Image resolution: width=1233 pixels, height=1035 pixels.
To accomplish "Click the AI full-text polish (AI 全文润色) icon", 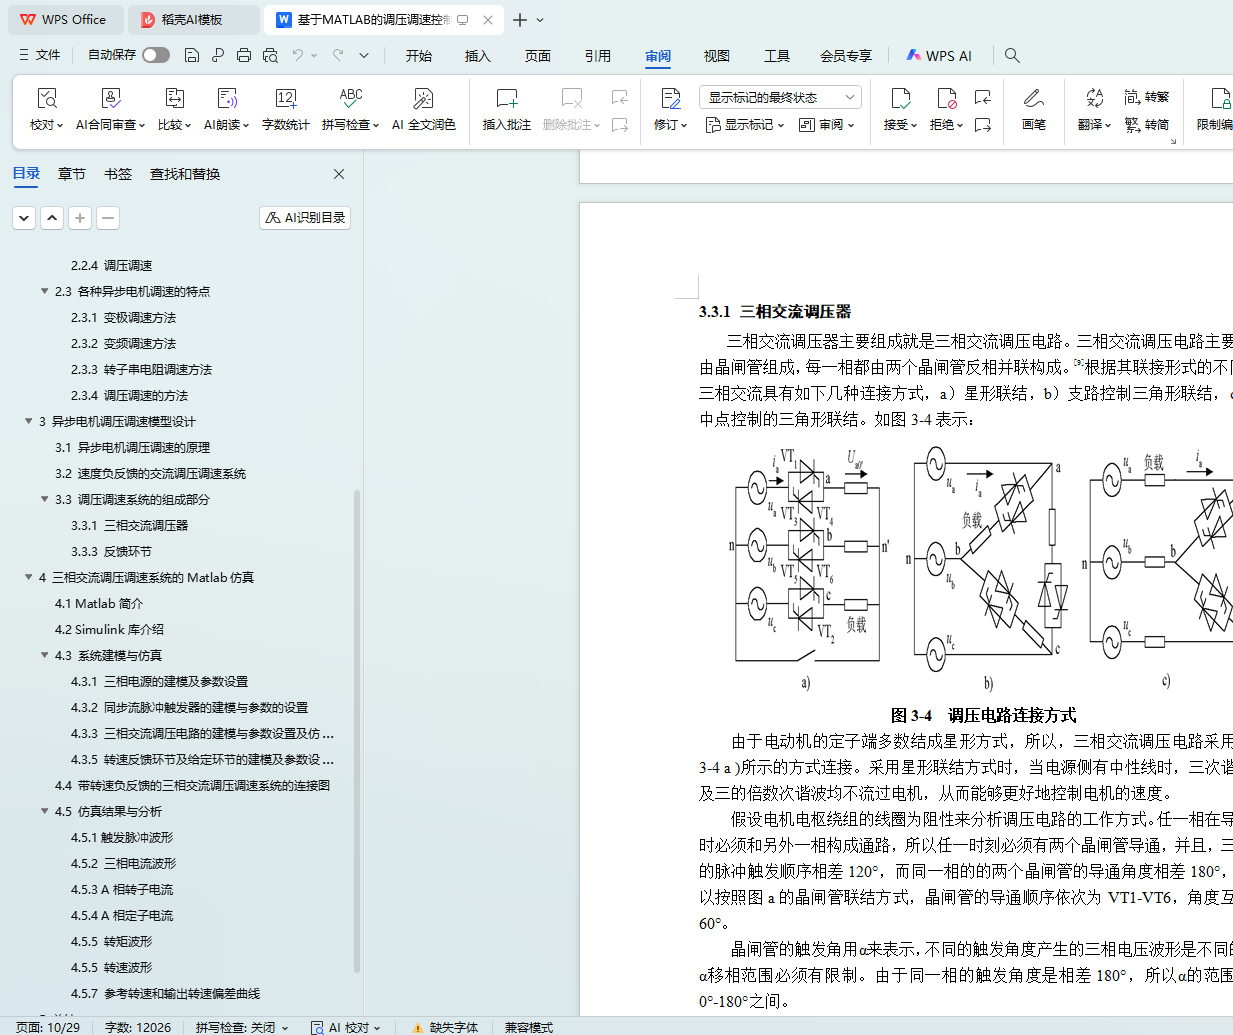I will [423, 99].
